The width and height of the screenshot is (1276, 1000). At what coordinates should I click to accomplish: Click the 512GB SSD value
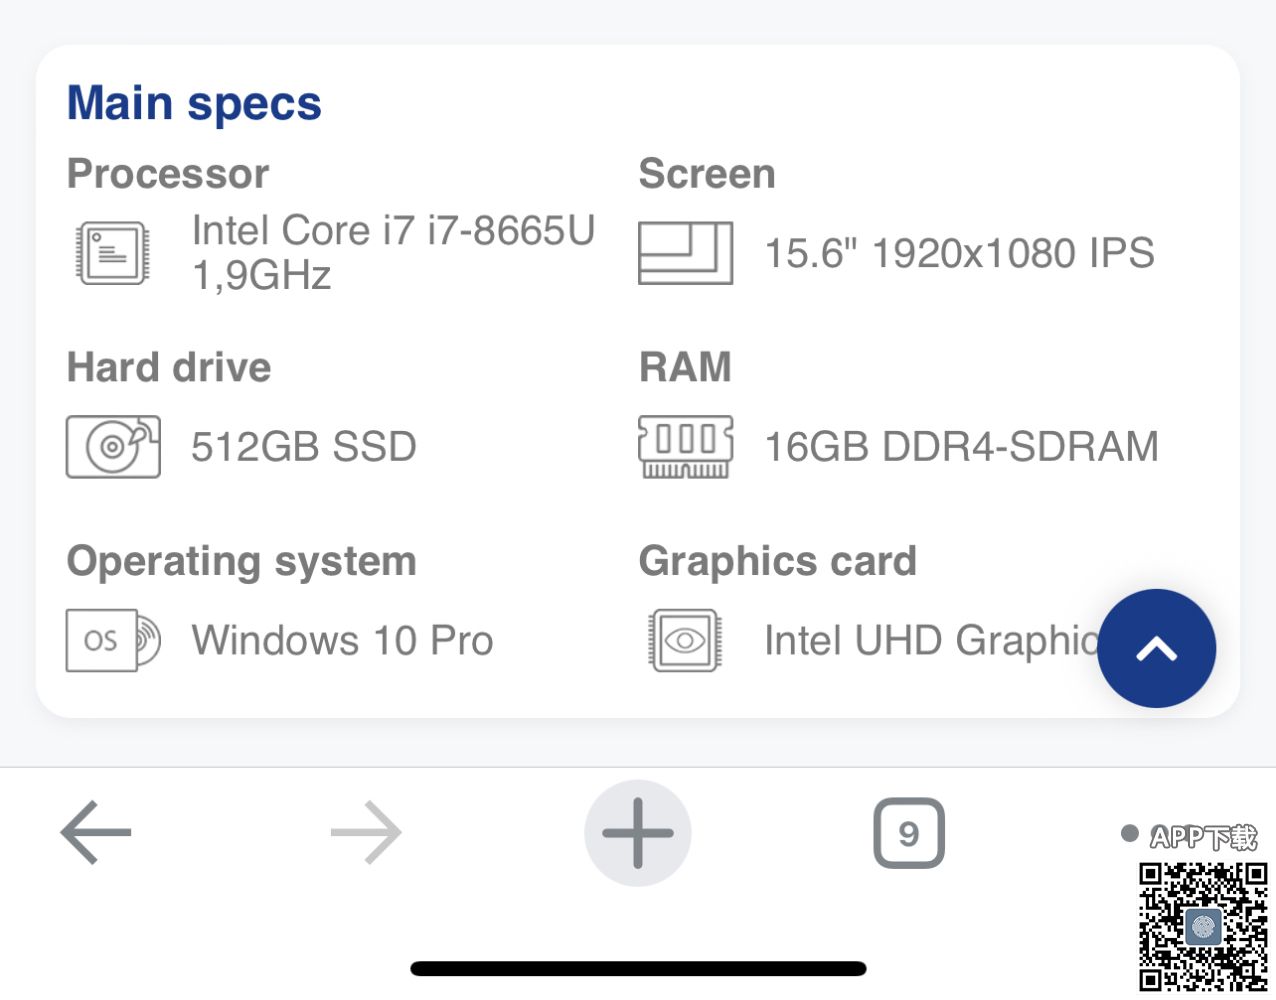(x=304, y=447)
